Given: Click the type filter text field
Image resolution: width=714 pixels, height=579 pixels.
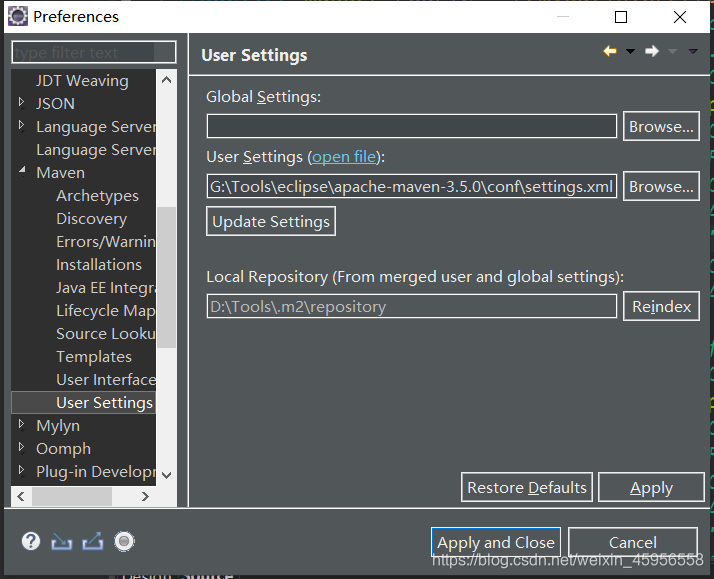Looking at the screenshot, I should [x=93, y=52].
